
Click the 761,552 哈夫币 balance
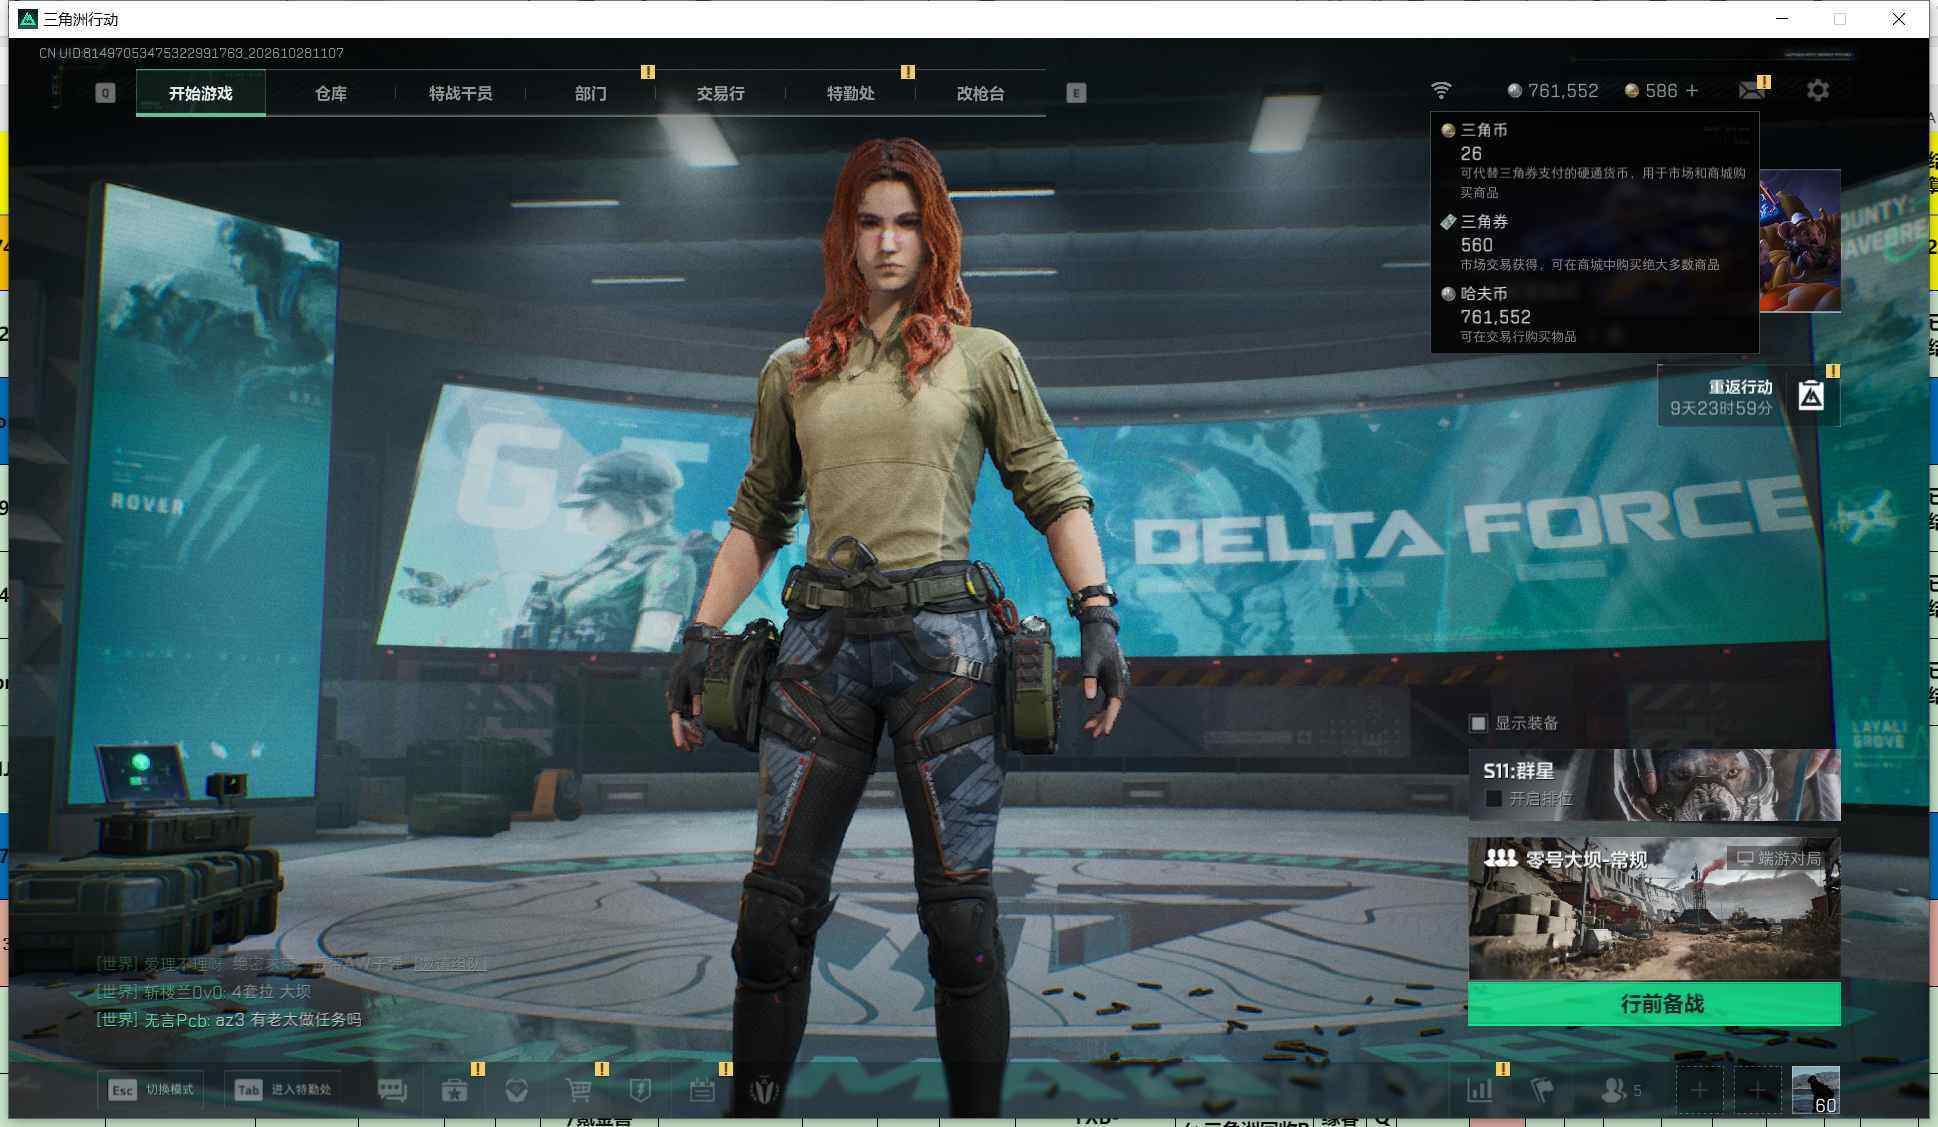(x=1553, y=91)
